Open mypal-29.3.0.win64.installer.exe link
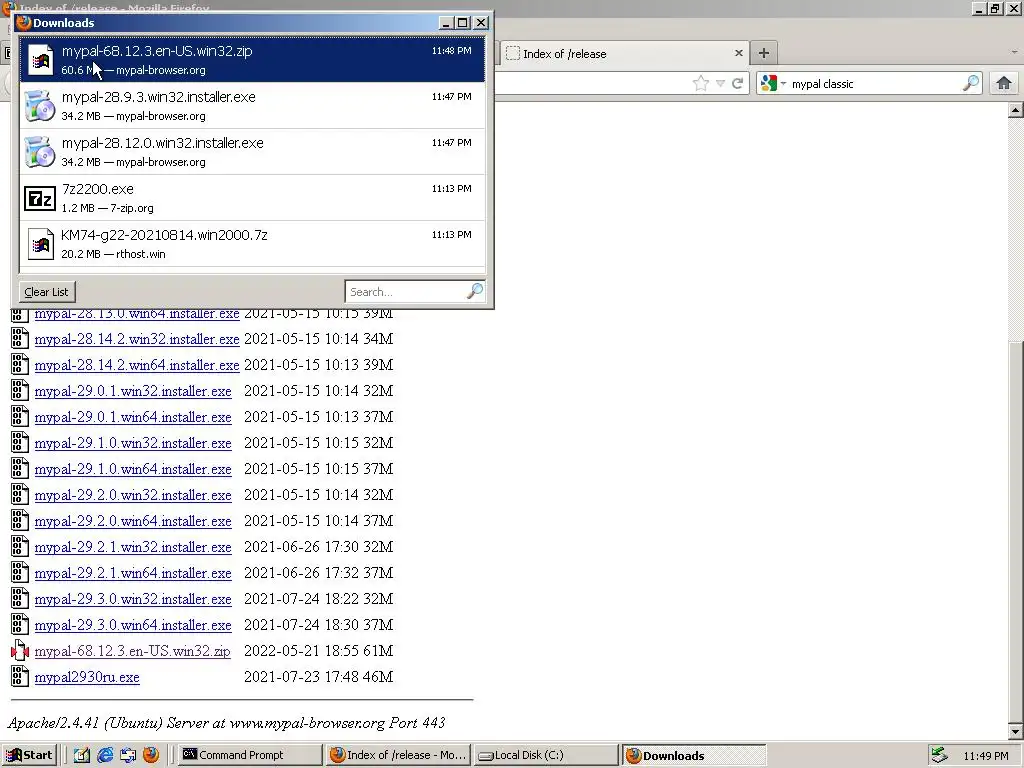 tap(133, 625)
